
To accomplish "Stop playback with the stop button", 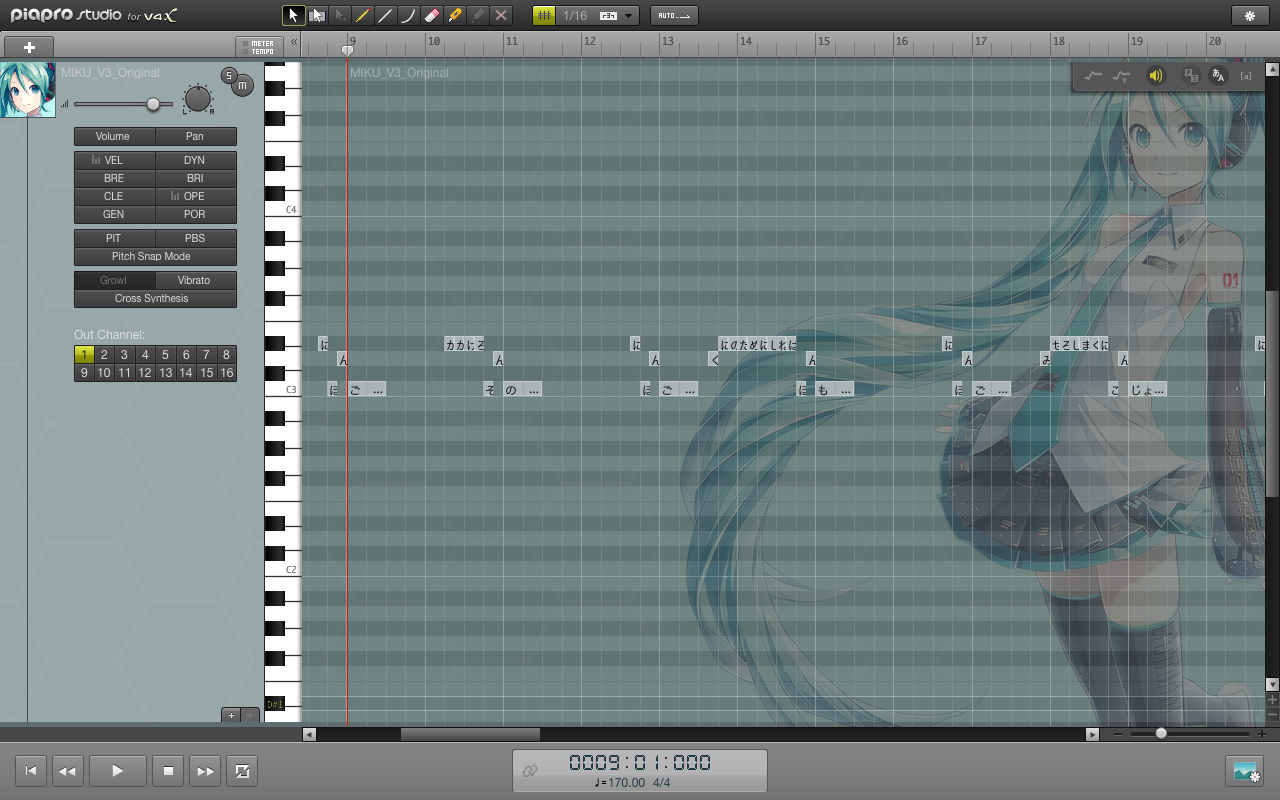I will pos(168,771).
